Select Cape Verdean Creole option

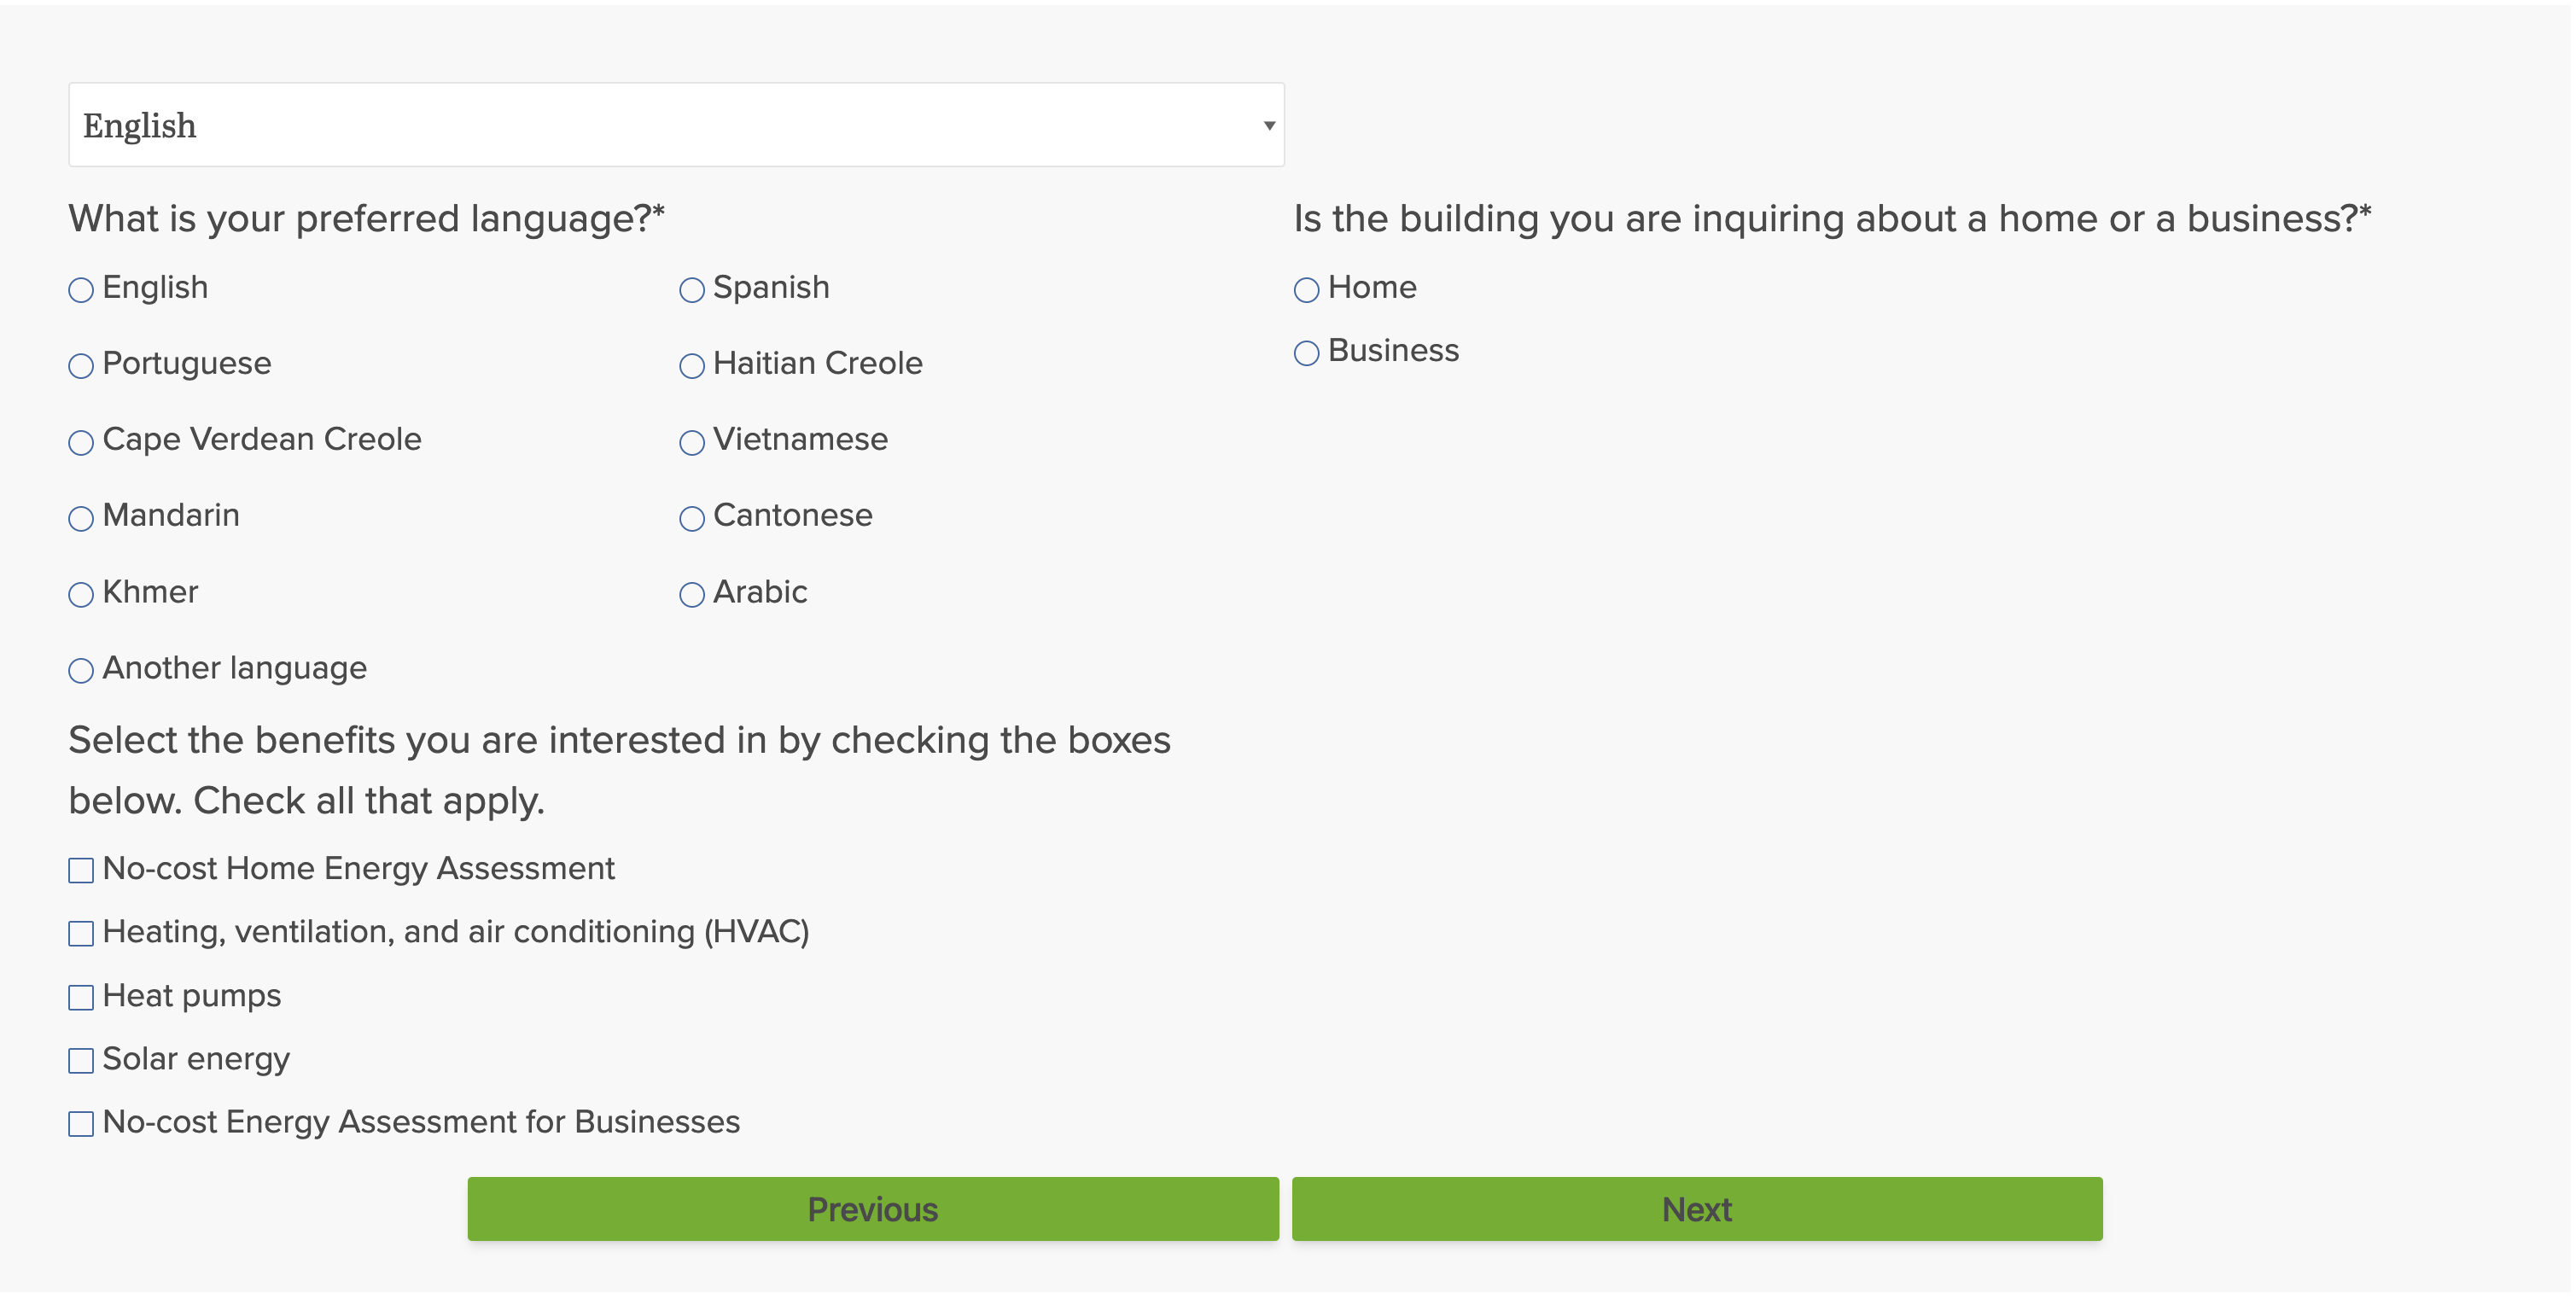click(x=81, y=442)
